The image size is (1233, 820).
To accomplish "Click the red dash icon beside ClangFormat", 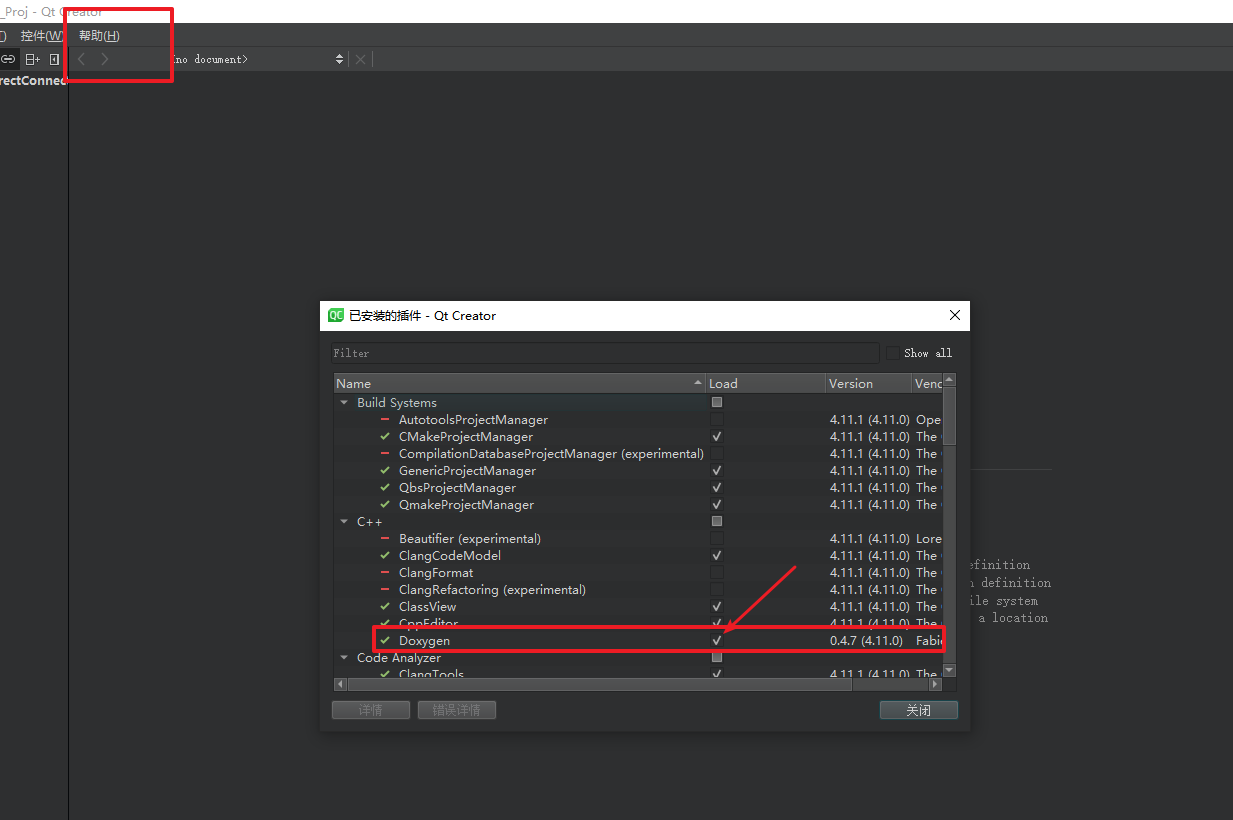I will click(385, 573).
